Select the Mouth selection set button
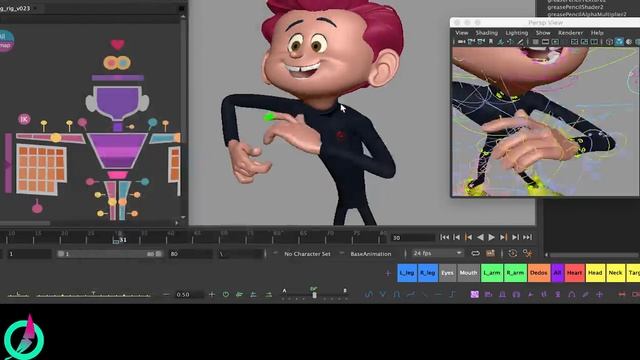Viewport: 640px width, 360px height. tap(468, 273)
